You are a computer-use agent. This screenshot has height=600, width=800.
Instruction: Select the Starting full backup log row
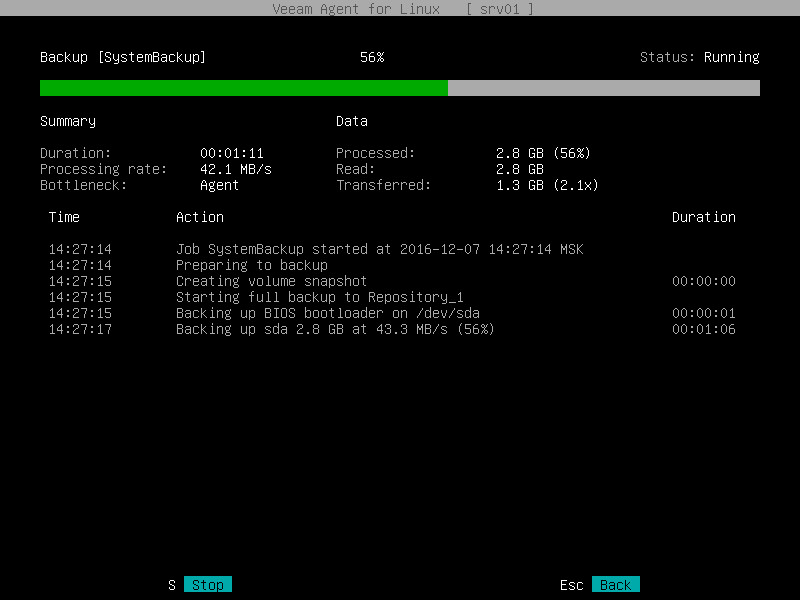coord(300,297)
